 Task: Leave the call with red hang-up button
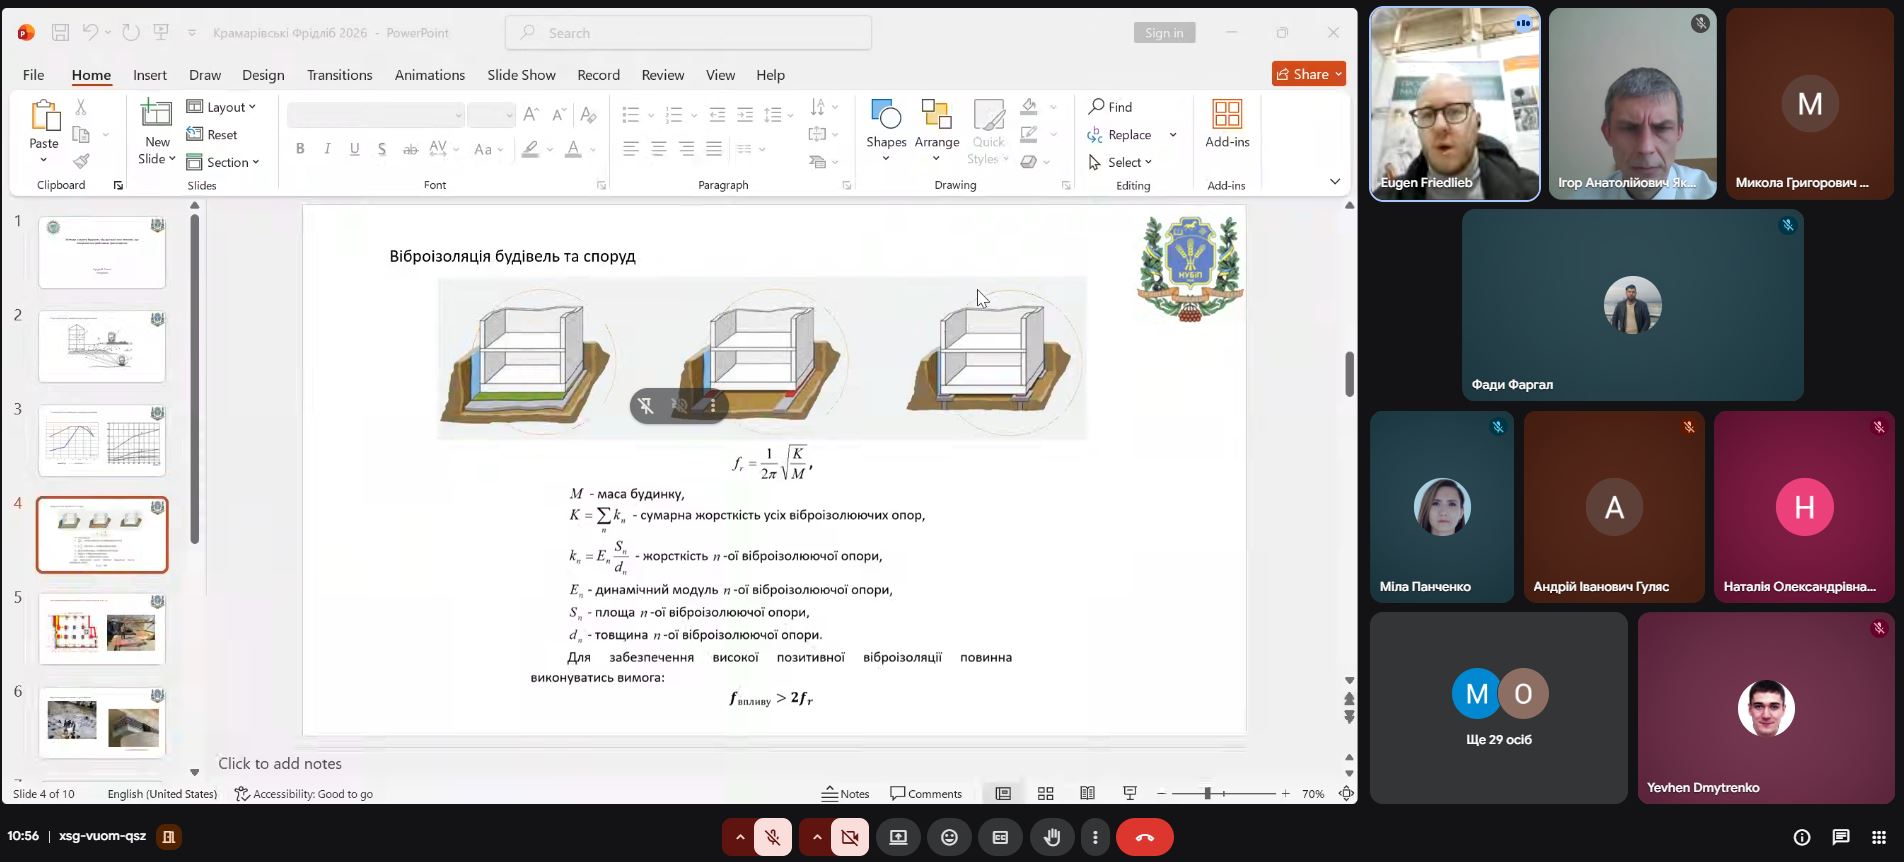pyautogui.click(x=1145, y=837)
